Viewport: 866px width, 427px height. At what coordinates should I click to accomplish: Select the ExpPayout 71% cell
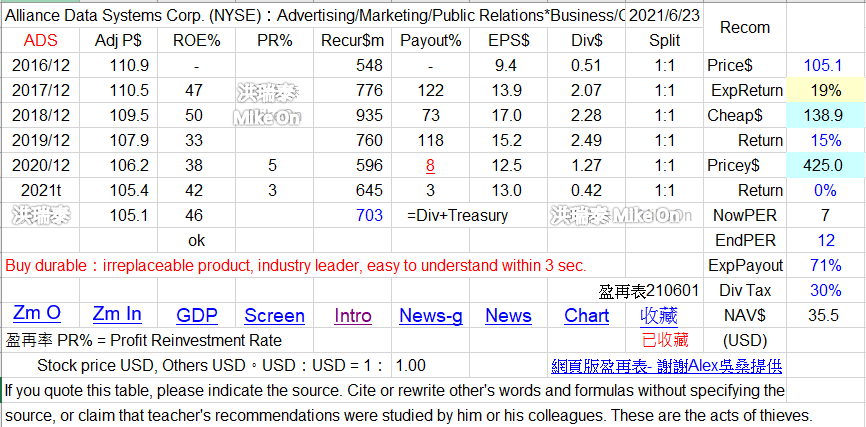pos(825,265)
